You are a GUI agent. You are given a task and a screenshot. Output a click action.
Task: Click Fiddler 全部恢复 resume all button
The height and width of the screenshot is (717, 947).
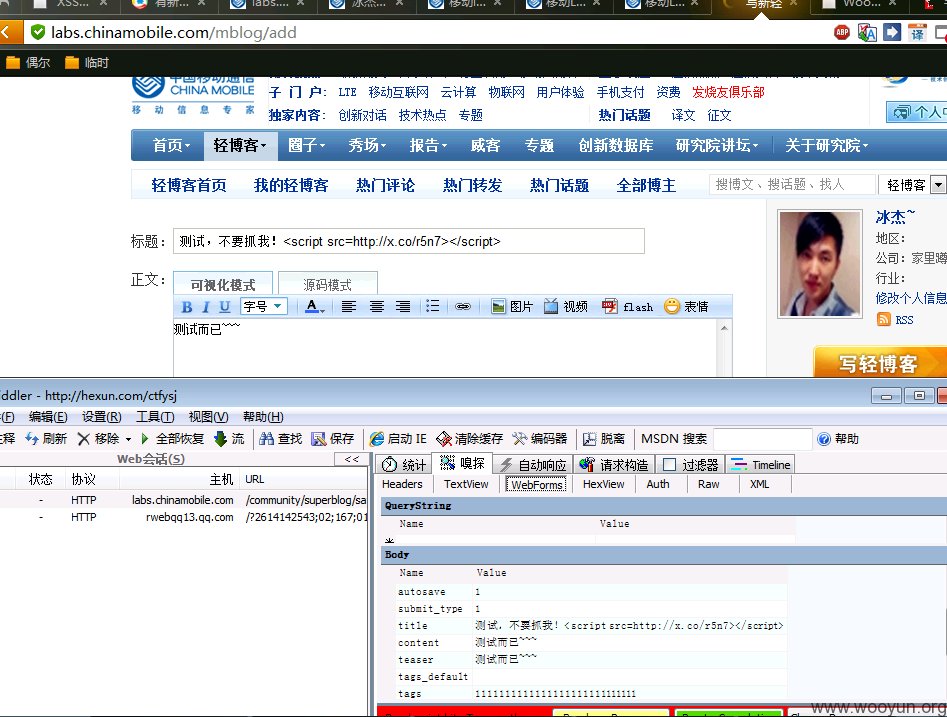coord(172,439)
